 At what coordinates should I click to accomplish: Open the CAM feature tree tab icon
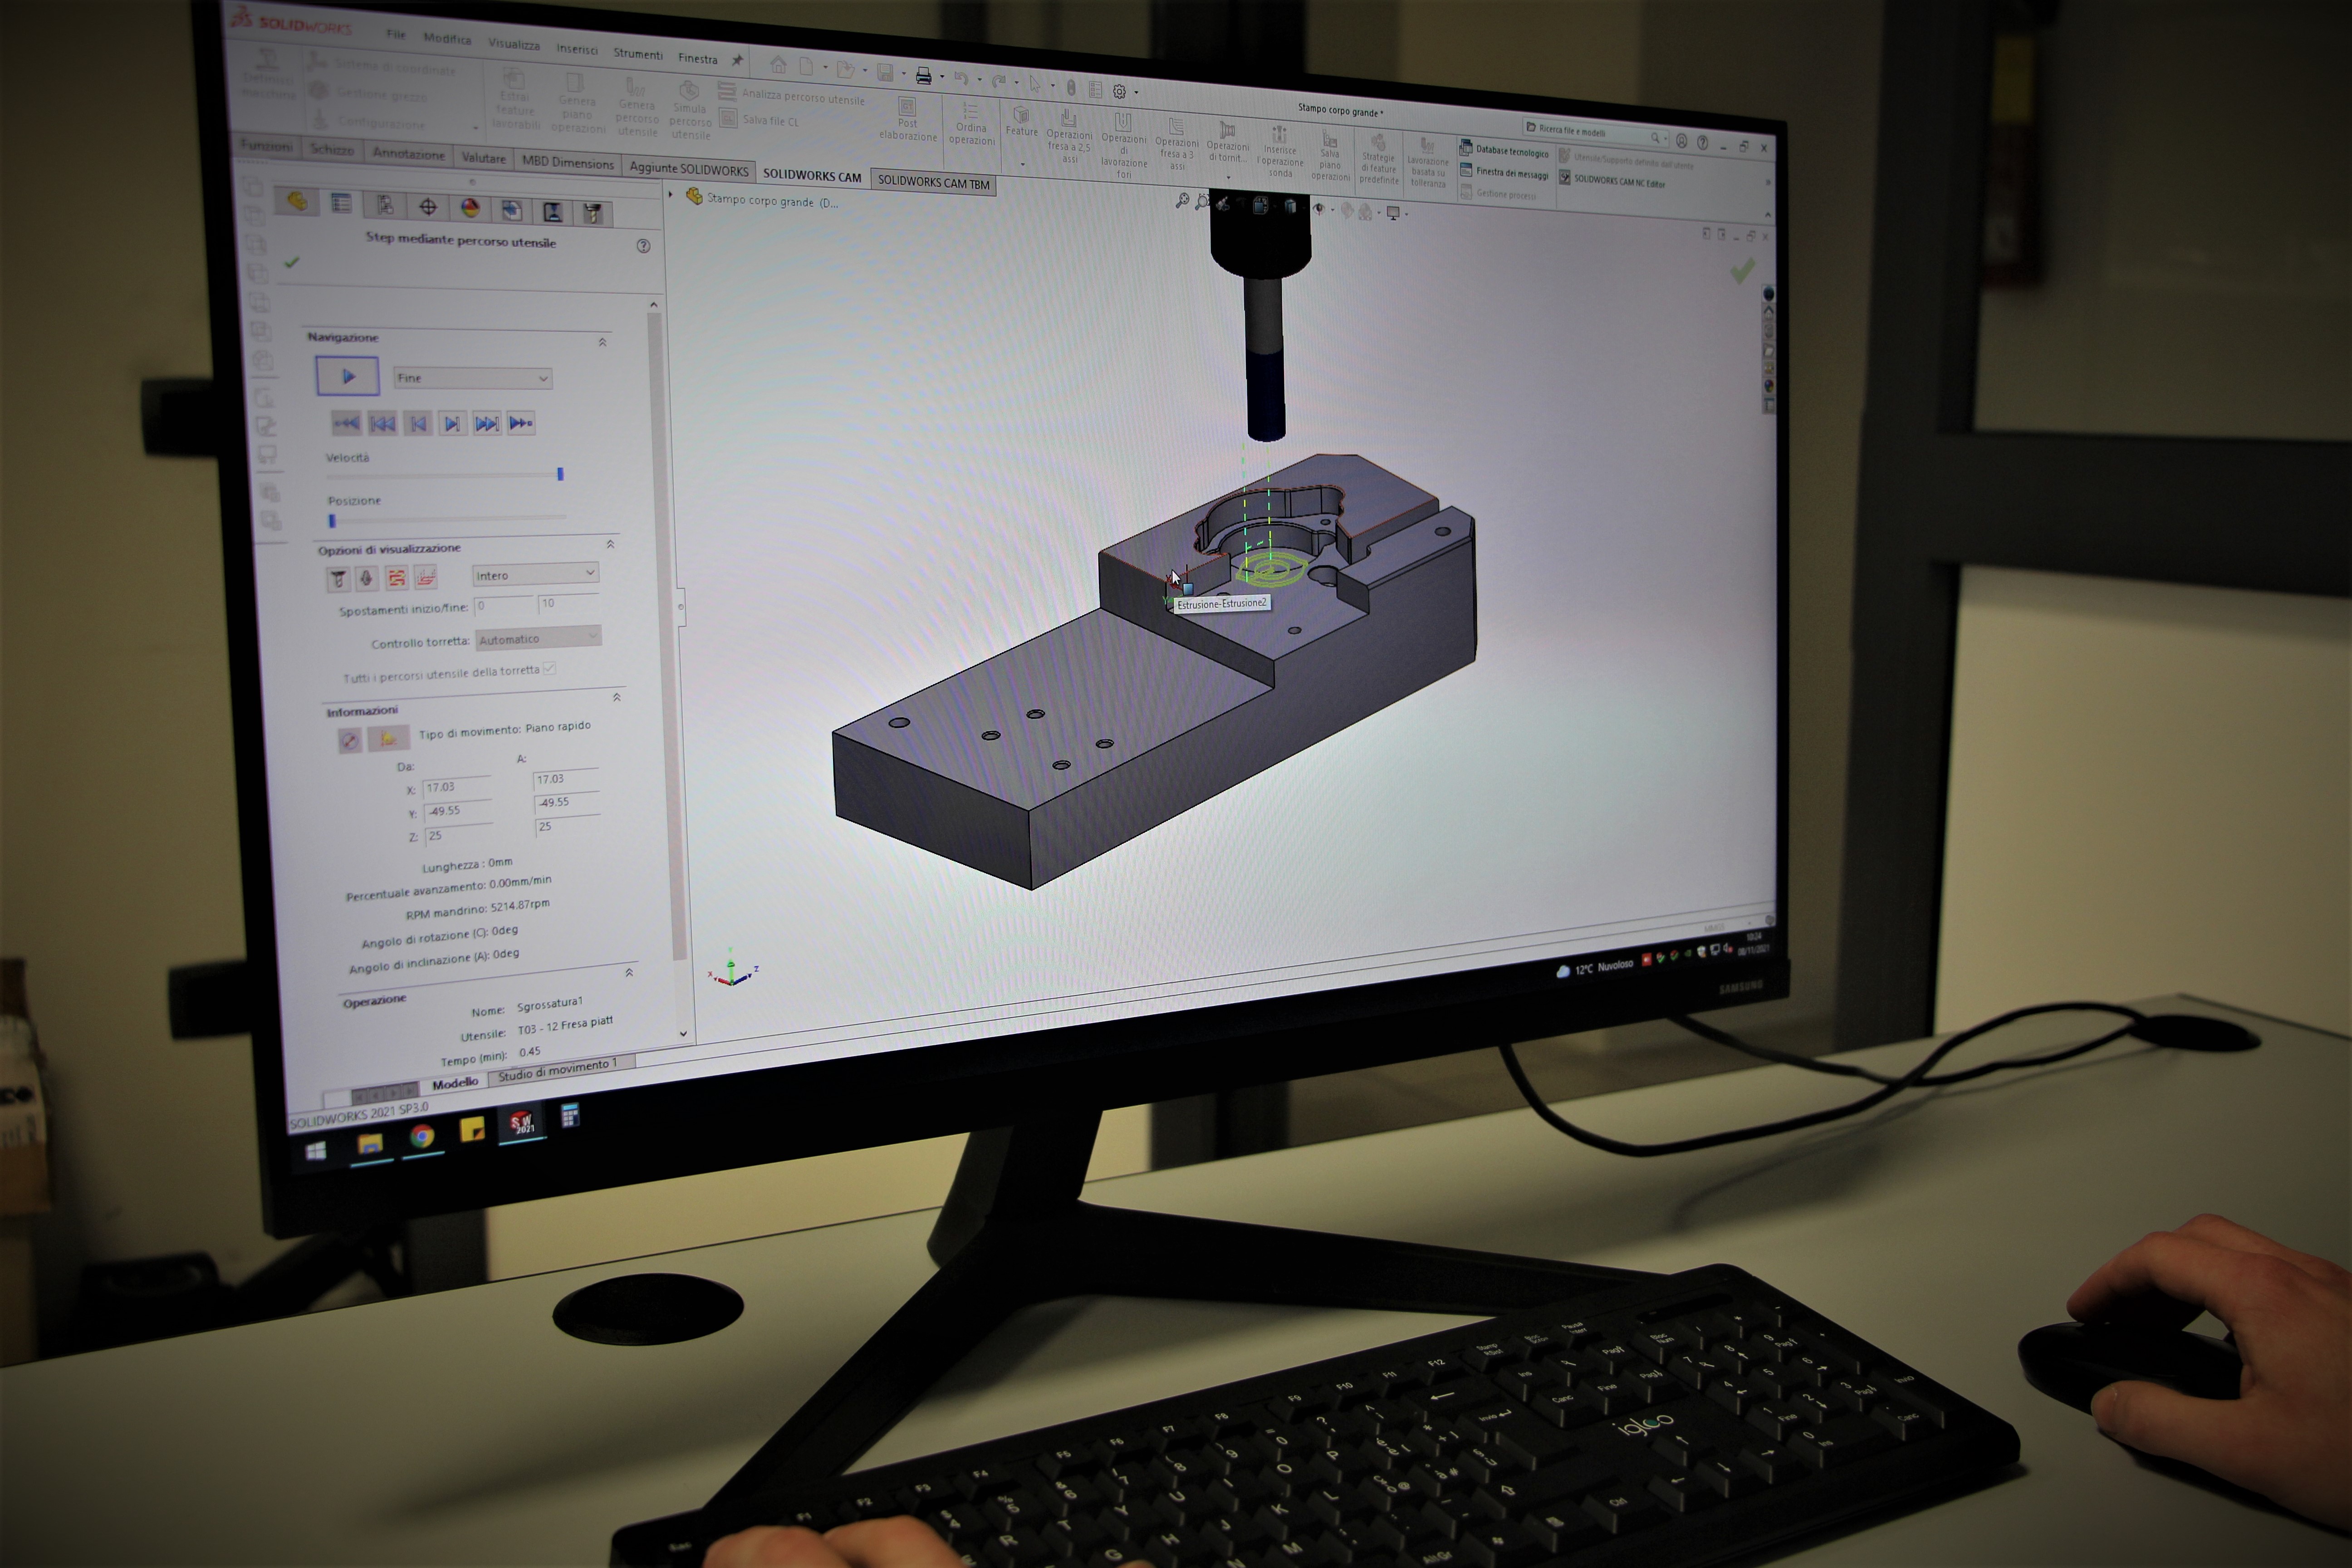pos(511,210)
